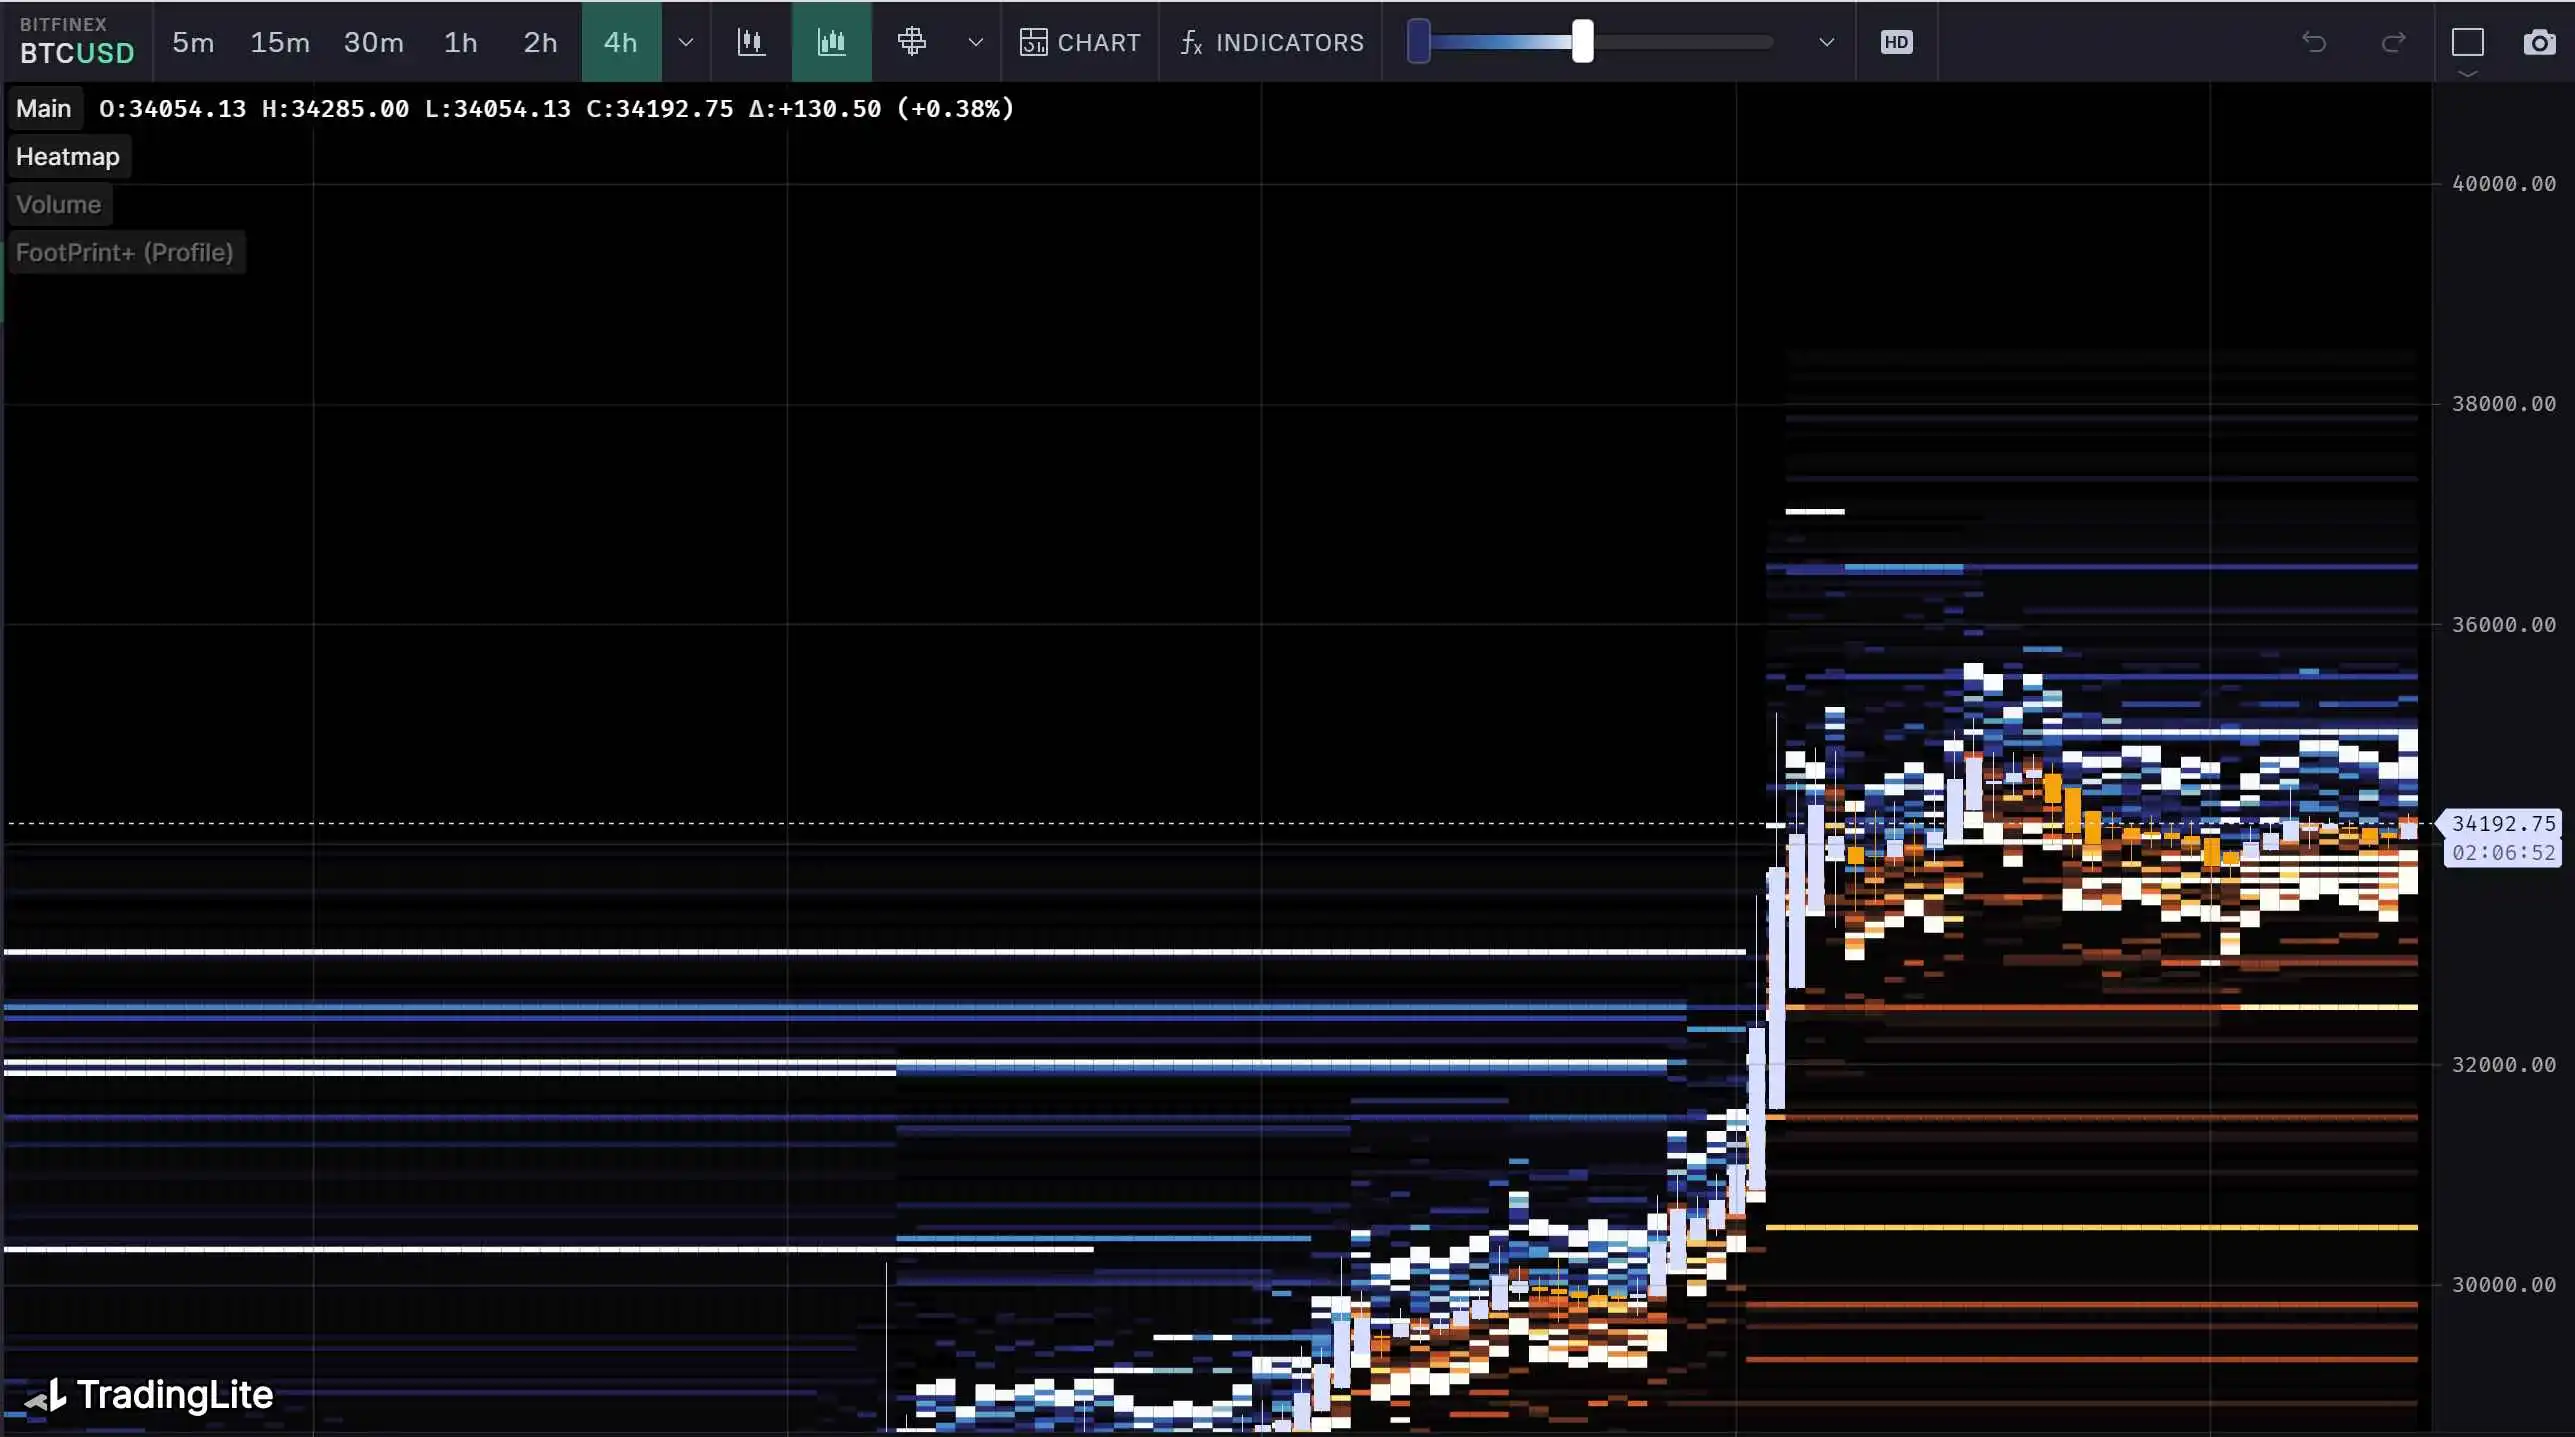Toggle fullscreen with the square icon
The image size is (2575, 1437).
pos(2467,42)
